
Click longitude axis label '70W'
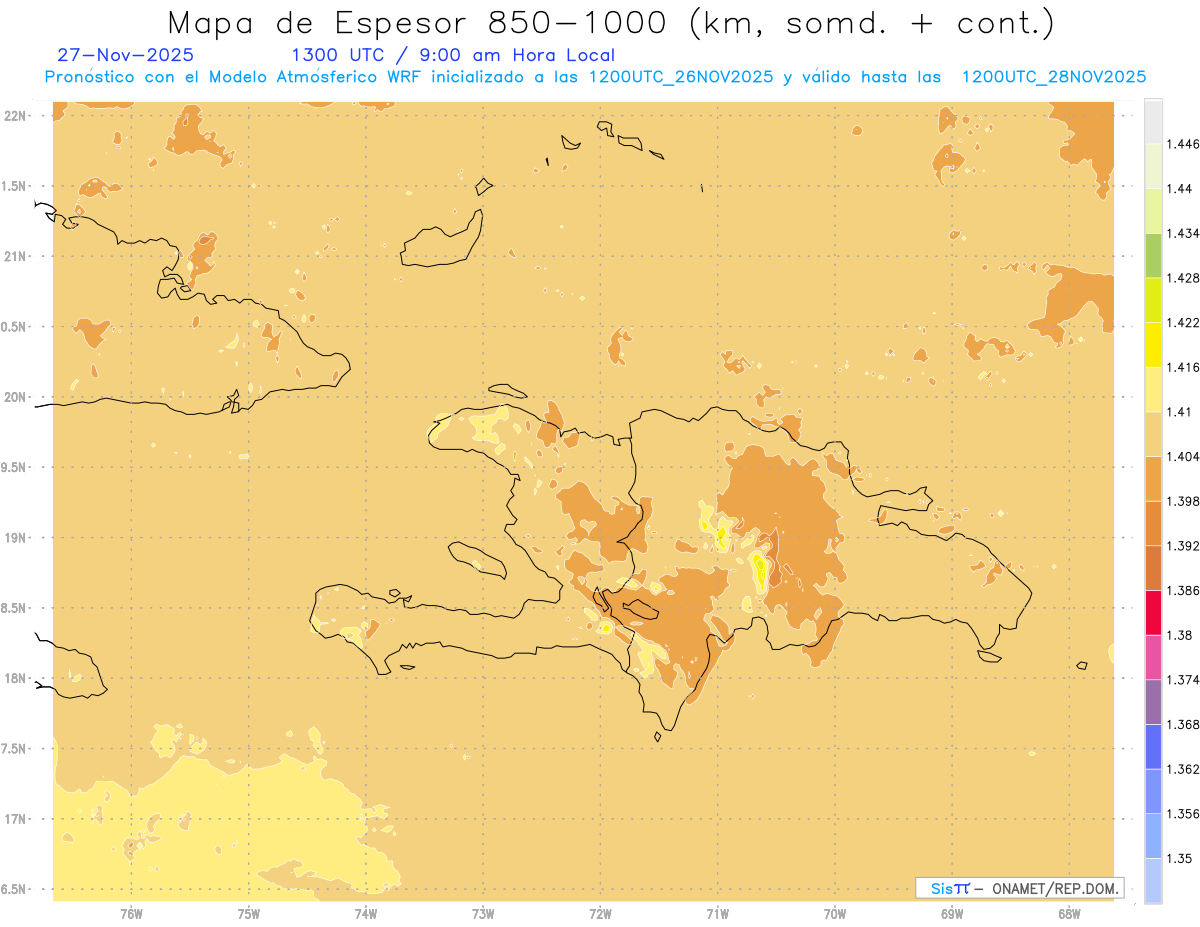pos(835,913)
